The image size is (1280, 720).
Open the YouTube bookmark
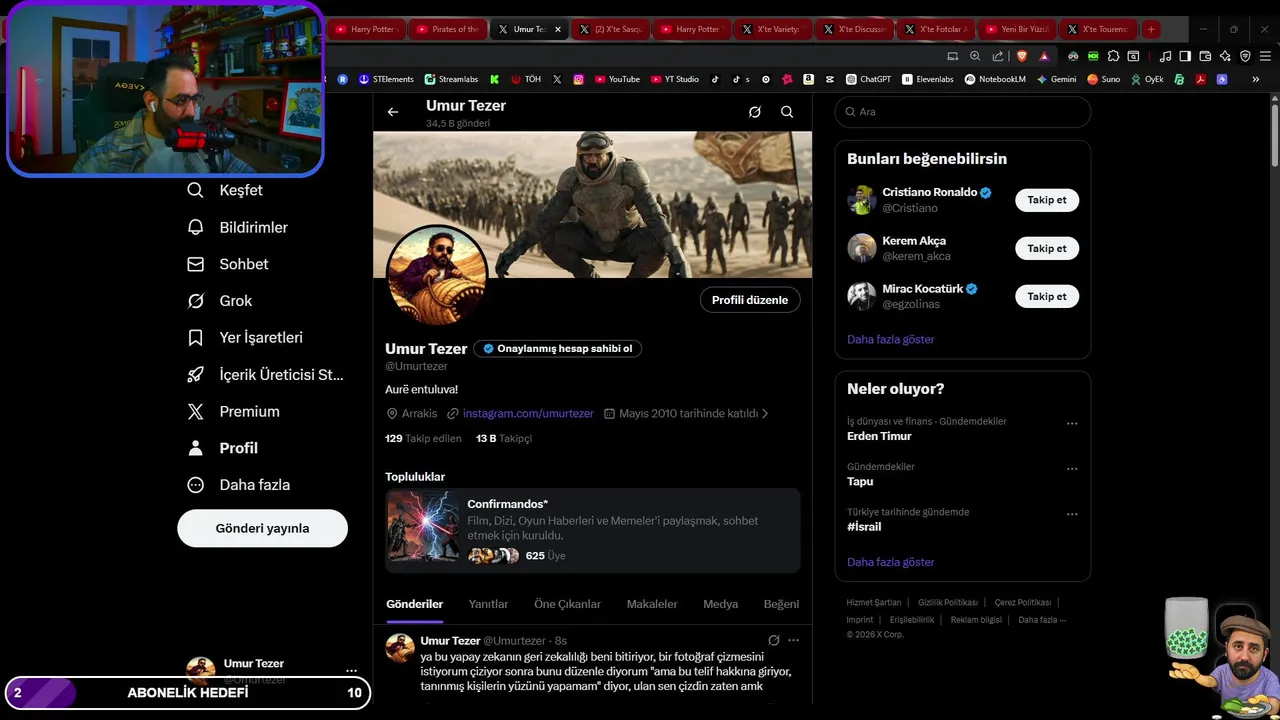(x=617, y=79)
